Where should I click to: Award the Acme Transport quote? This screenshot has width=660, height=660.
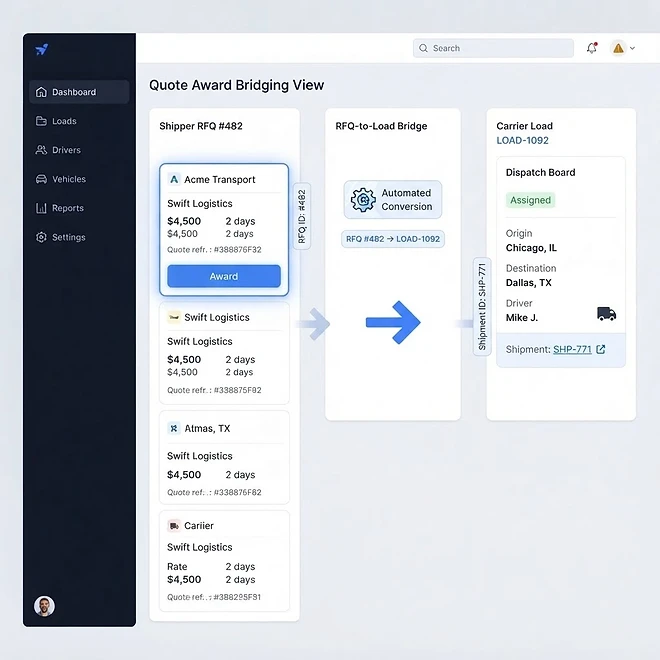click(224, 276)
